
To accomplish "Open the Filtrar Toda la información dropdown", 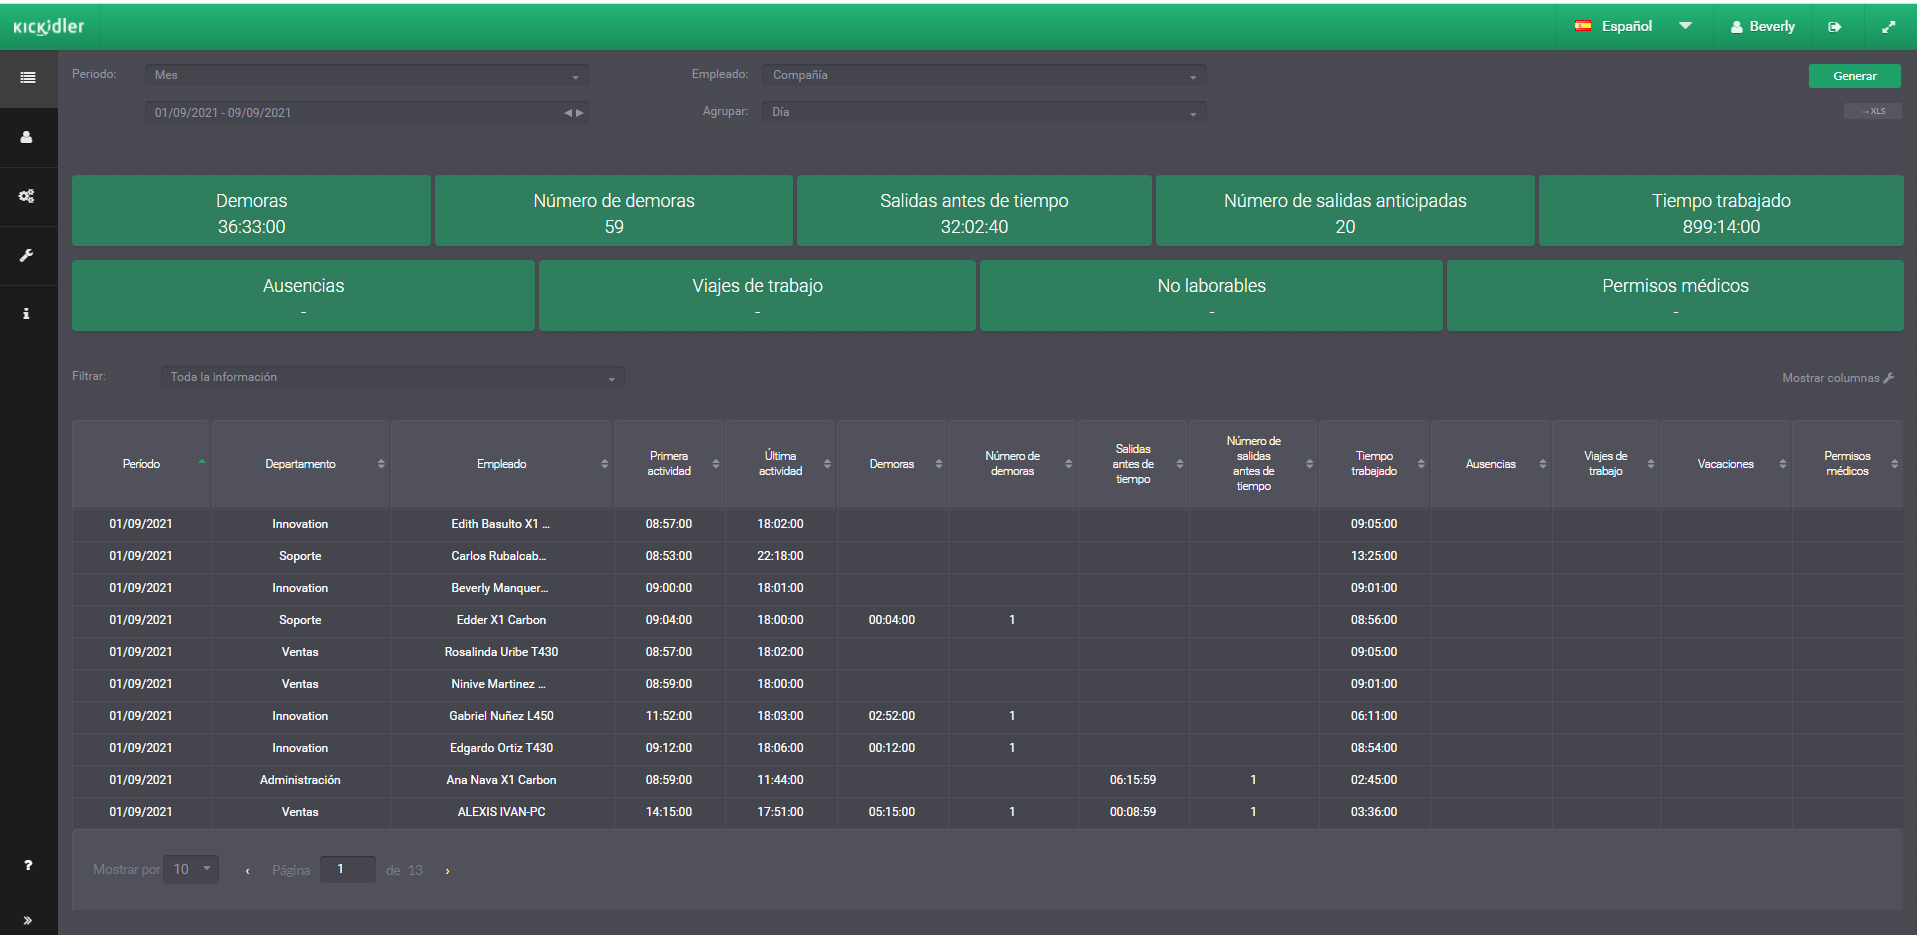I will click(x=392, y=377).
